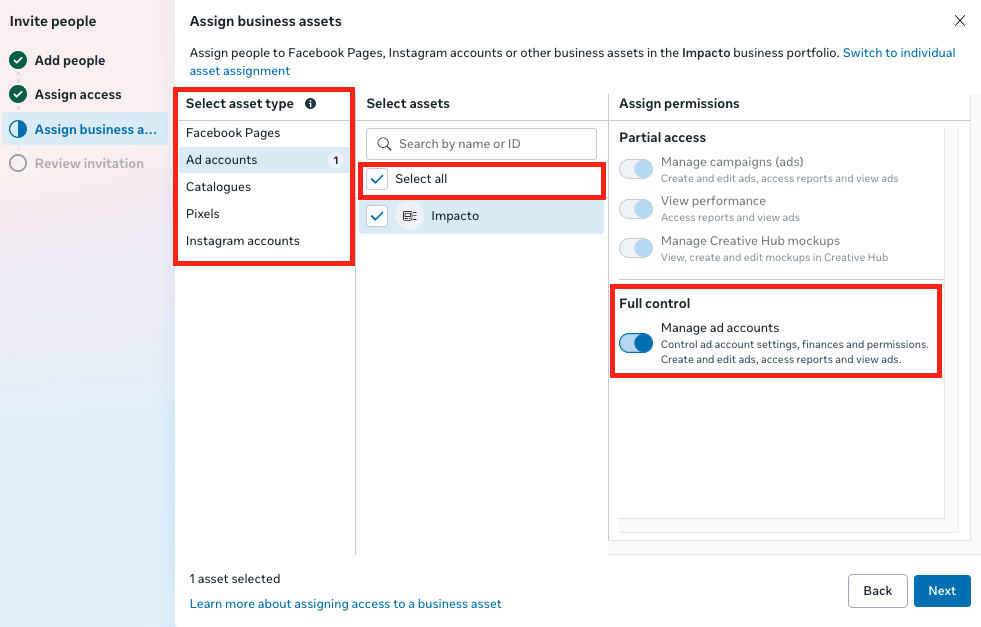Click the info icon beside Select asset type

pyautogui.click(x=310, y=104)
